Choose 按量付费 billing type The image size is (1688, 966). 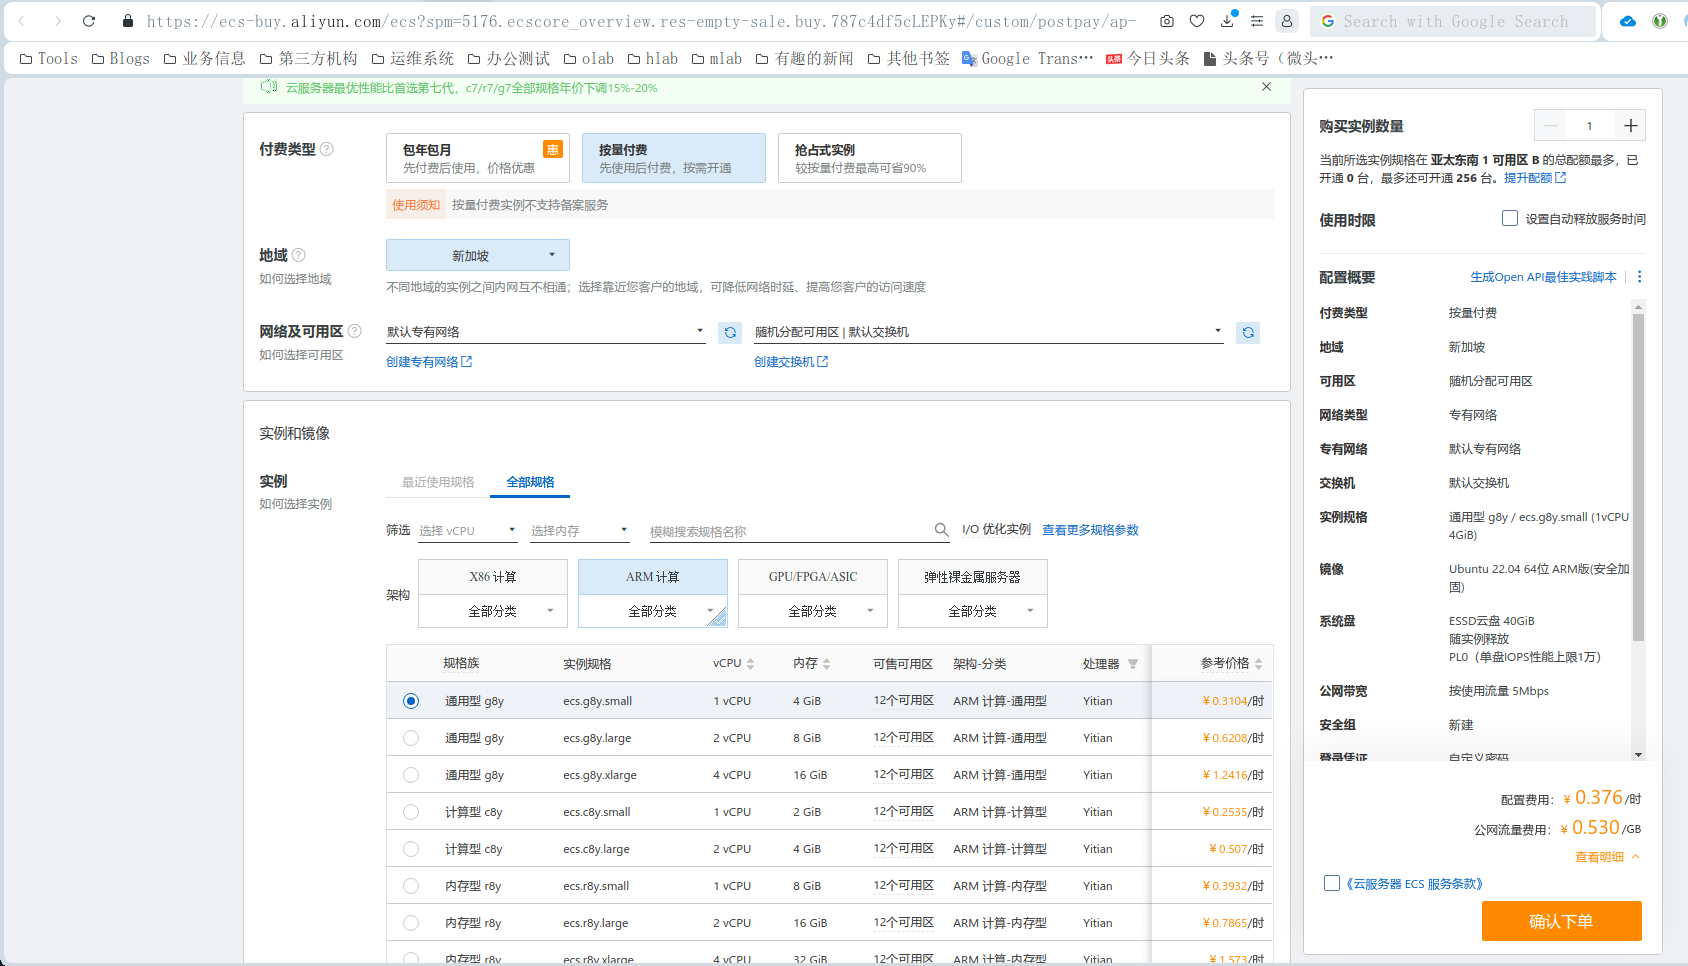pyautogui.click(x=674, y=158)
